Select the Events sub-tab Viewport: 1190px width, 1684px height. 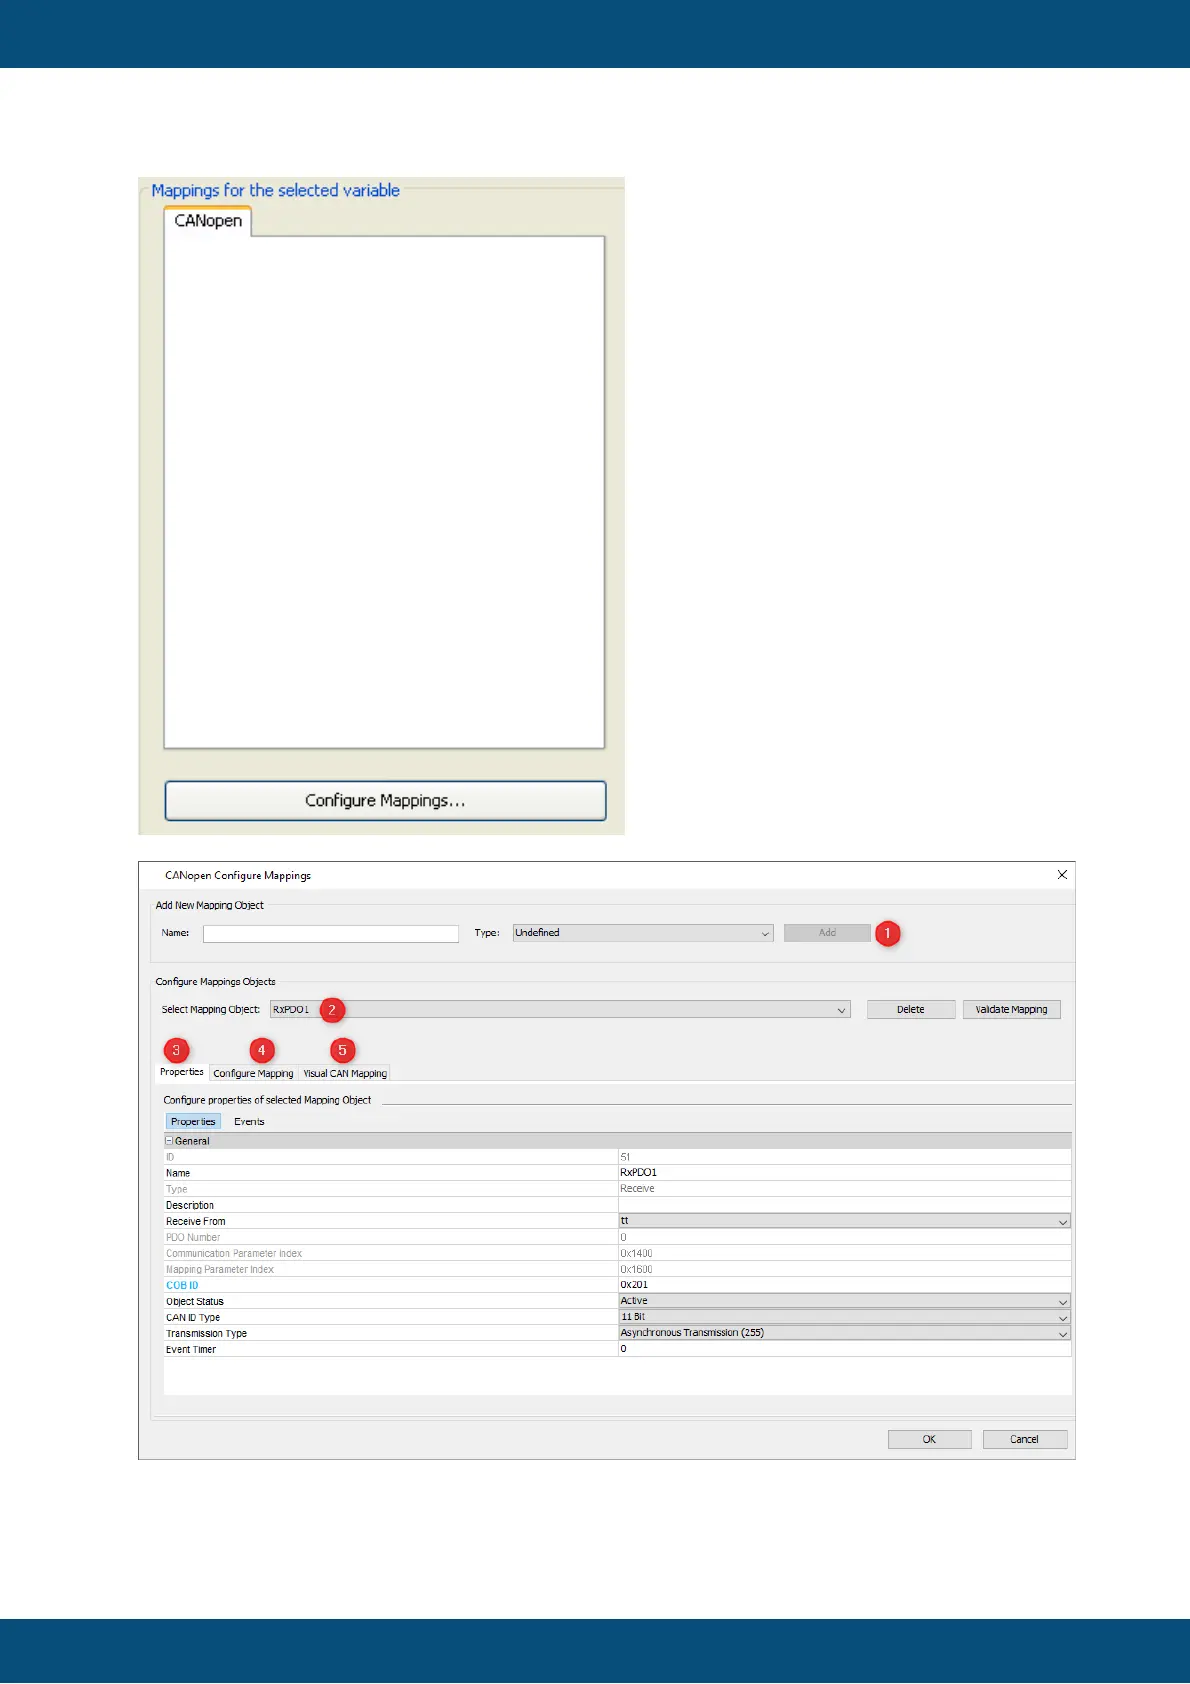pyautogui.click(x=249, y=1122)
